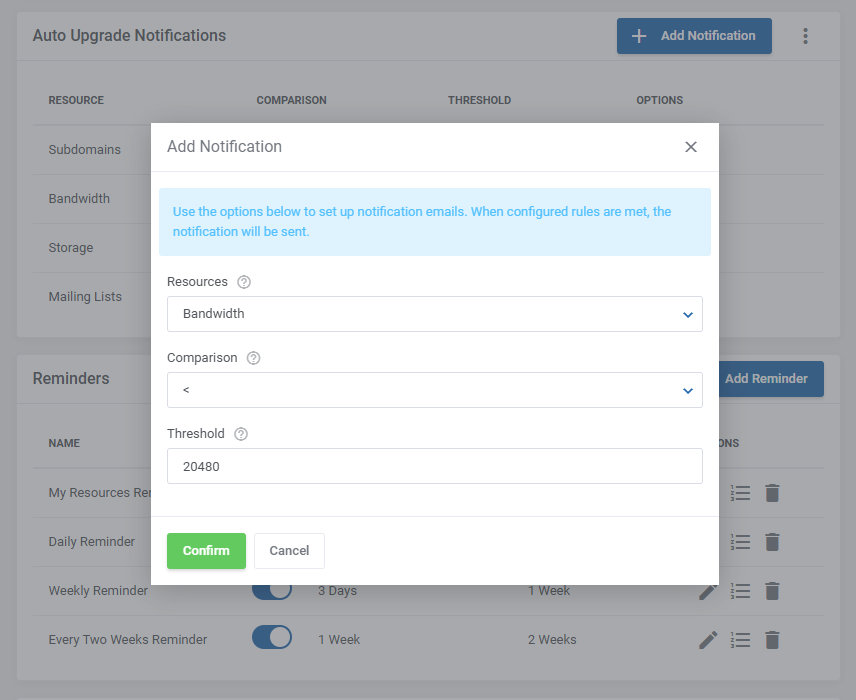Edit the Every Two Weeks Reminder

tap(708, 640)
